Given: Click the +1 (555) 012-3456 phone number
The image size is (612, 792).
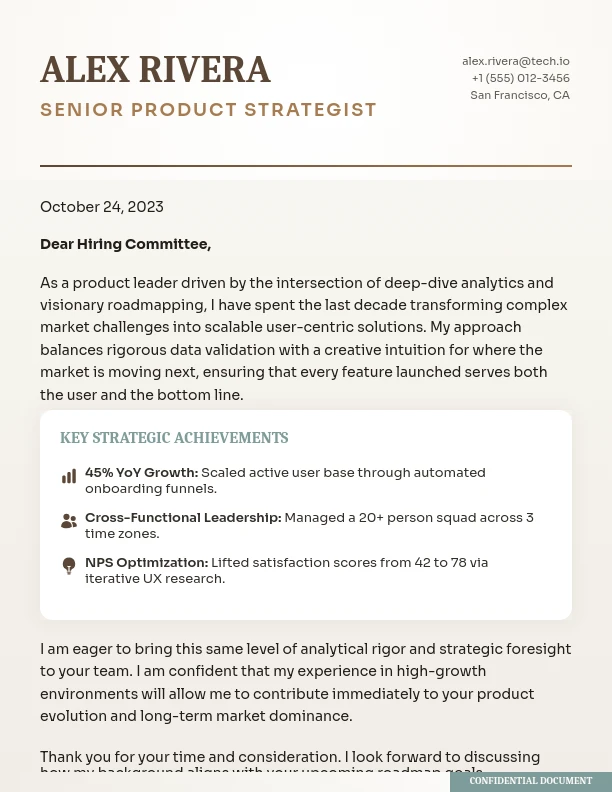Looking at the screenshot, I should 520,78.
